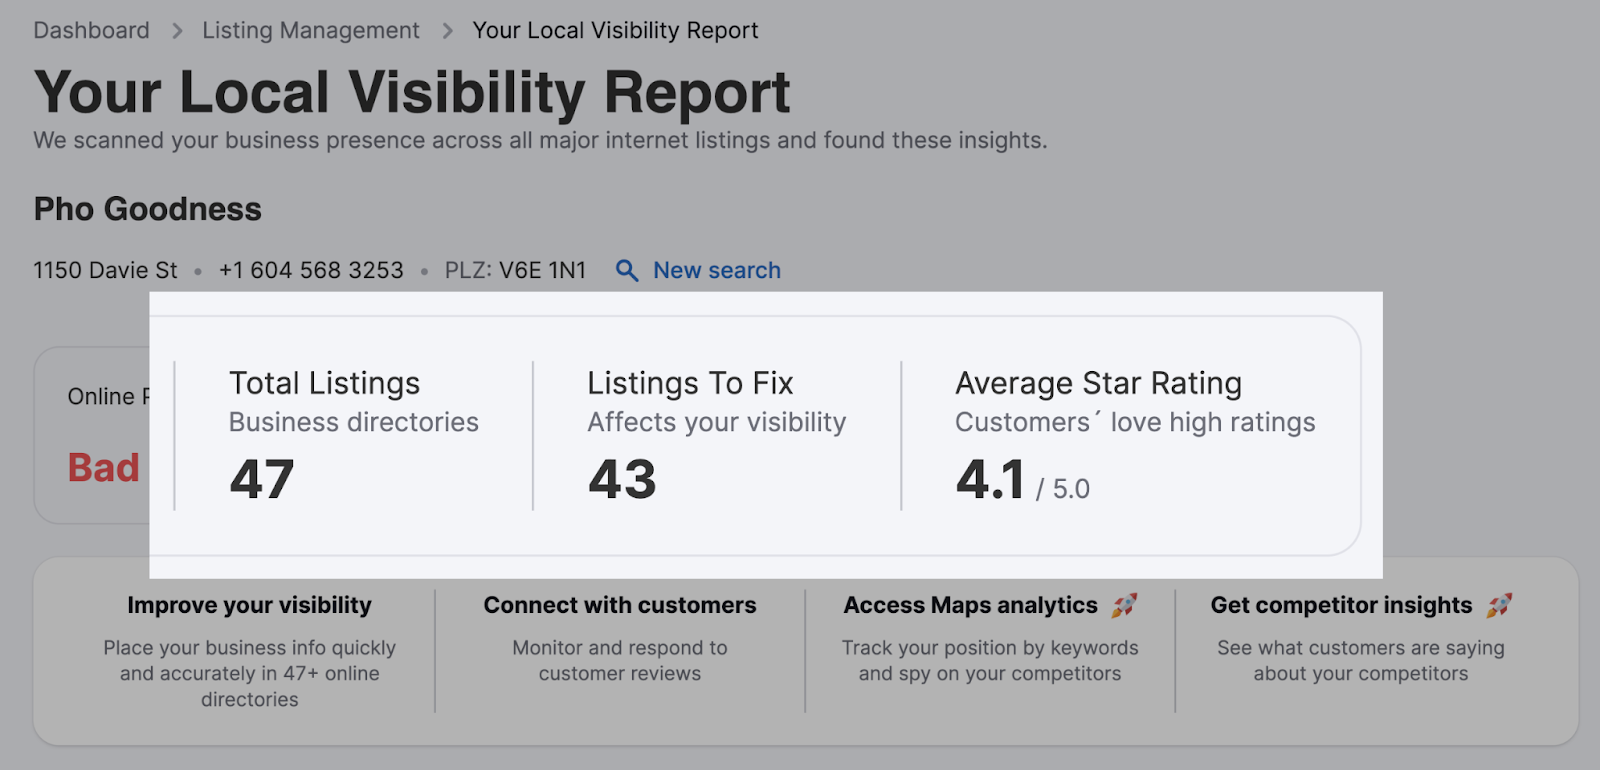Select Your Local Visibility Report breadcrumb
This screenshot has width=1600, height=770.
point(615,31)
